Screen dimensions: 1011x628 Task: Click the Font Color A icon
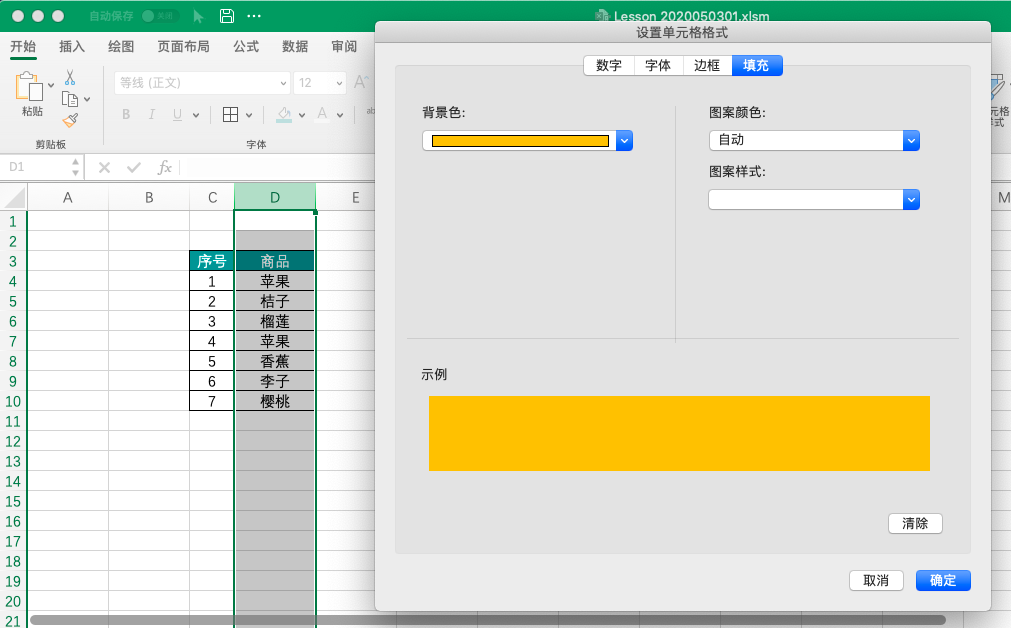tap(322, 115)
